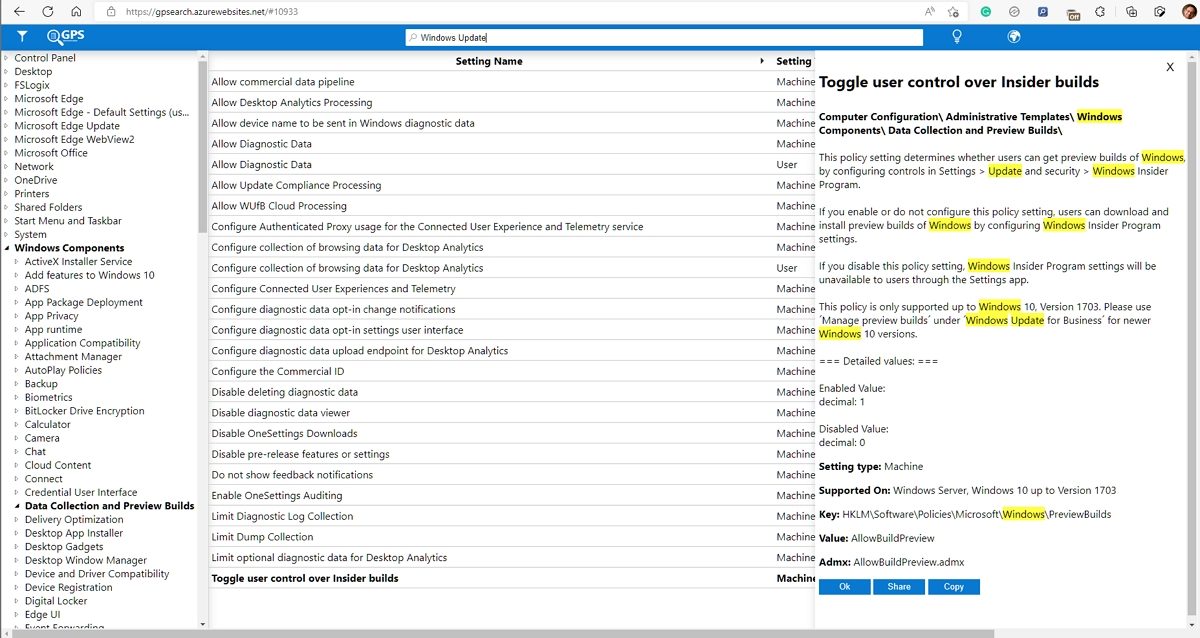1200x638 pixels.
Task: Click the add to favorites star icon
Action: click(954, 12)
